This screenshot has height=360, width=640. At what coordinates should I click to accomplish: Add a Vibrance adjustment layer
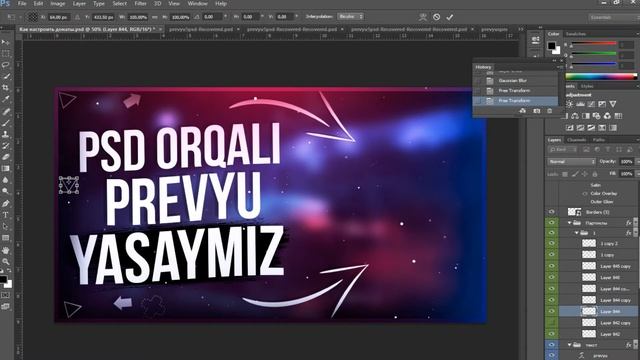click(x=613, y=104)
